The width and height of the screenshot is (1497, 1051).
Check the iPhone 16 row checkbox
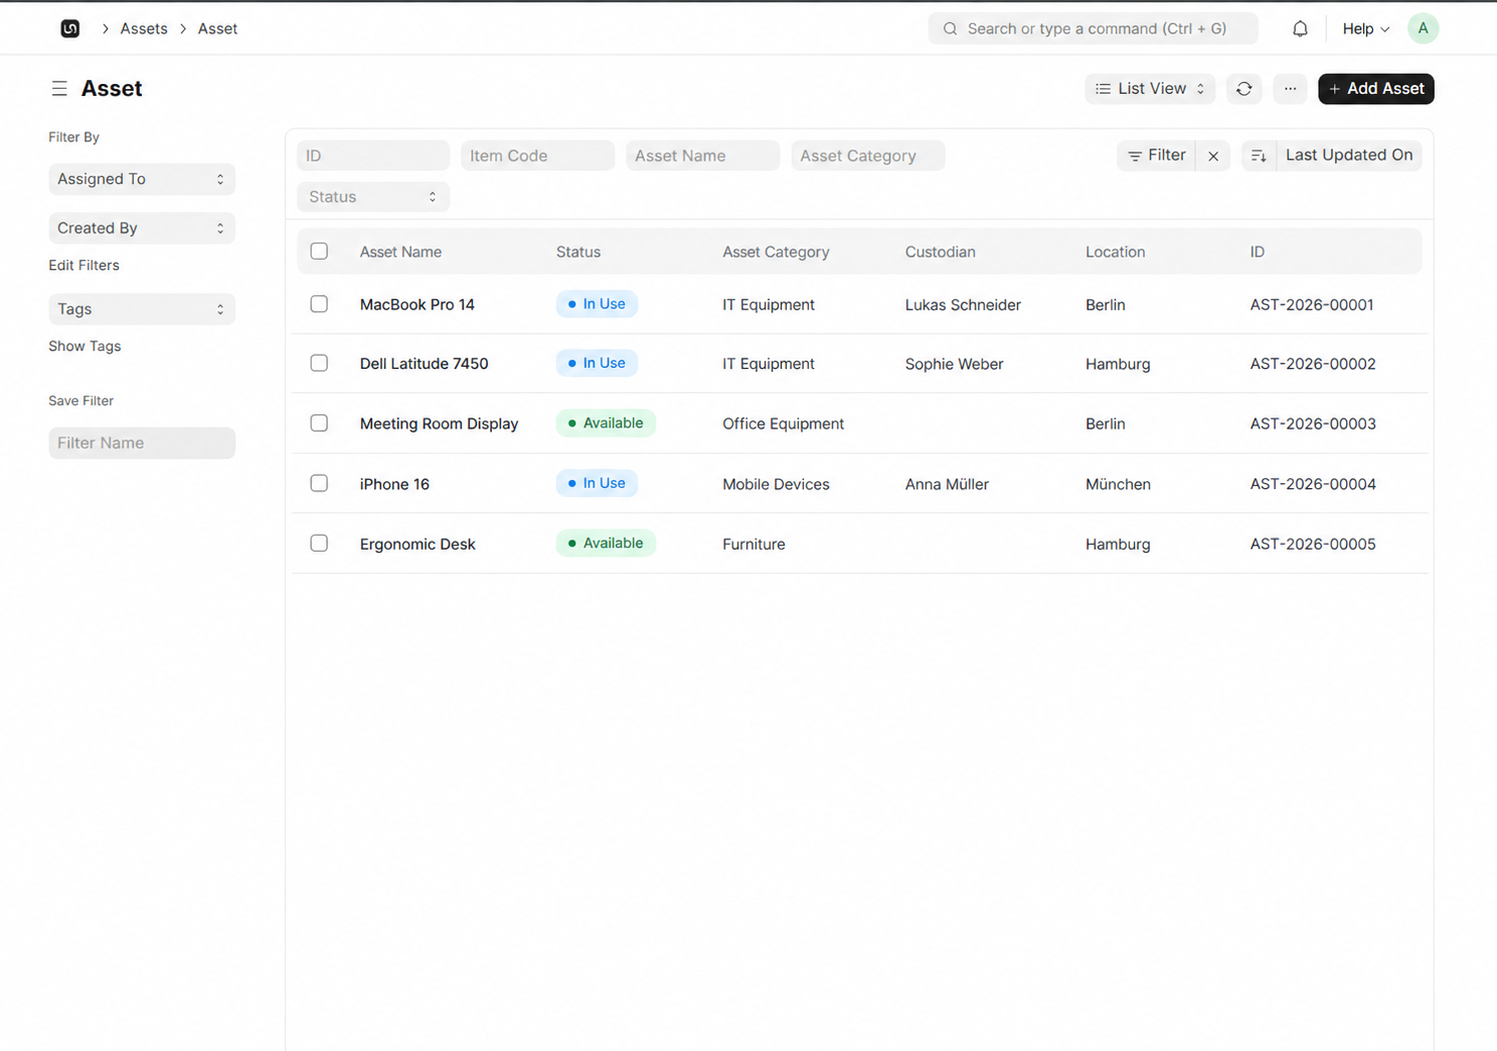coord(319,483)
